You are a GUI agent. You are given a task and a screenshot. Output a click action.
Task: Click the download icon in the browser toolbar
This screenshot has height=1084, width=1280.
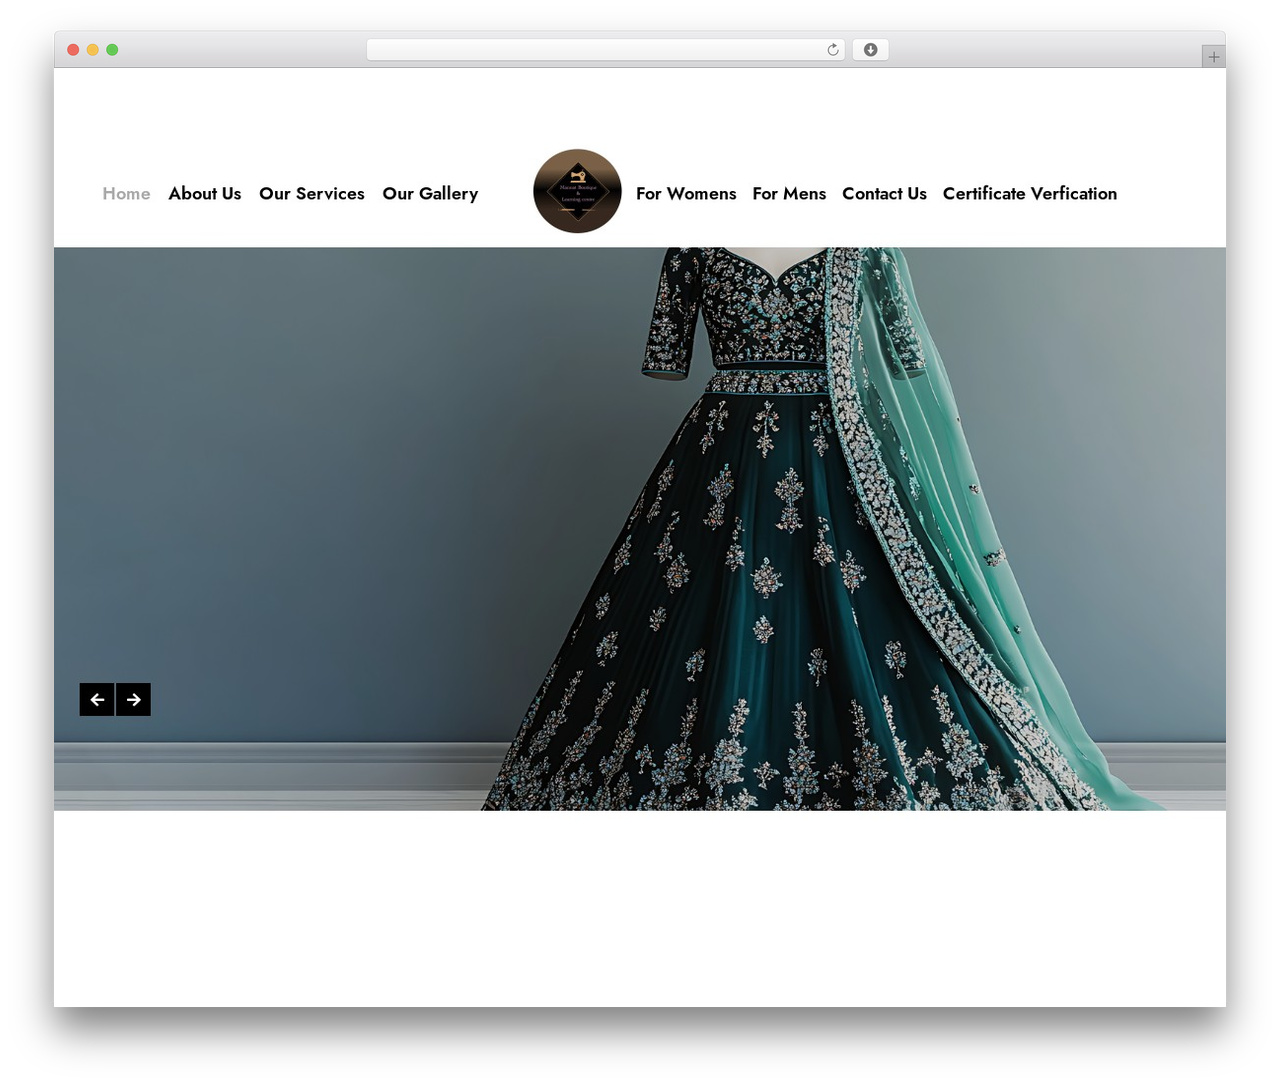[870, 50]
